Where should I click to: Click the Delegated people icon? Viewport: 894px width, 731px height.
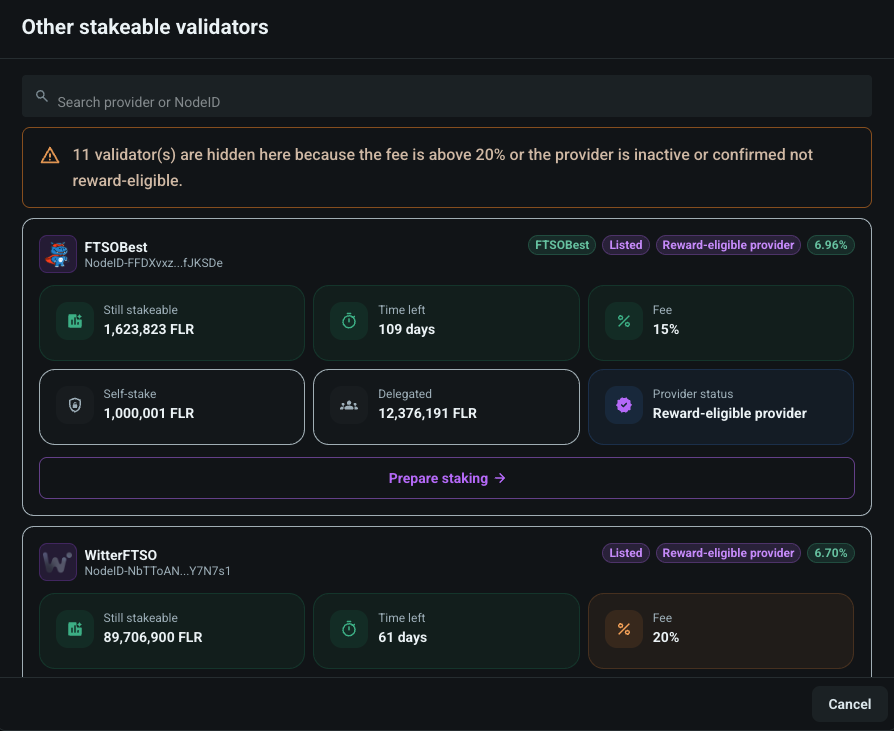point(349,405)
